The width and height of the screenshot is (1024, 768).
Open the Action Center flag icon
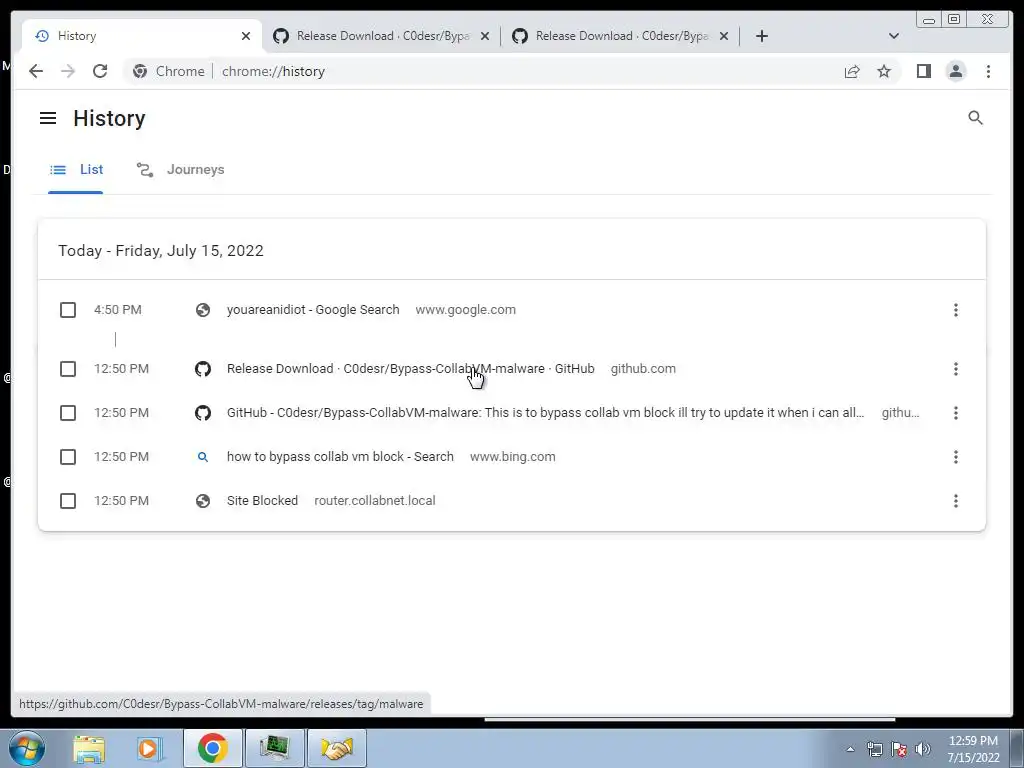click(x=899, y=749)
